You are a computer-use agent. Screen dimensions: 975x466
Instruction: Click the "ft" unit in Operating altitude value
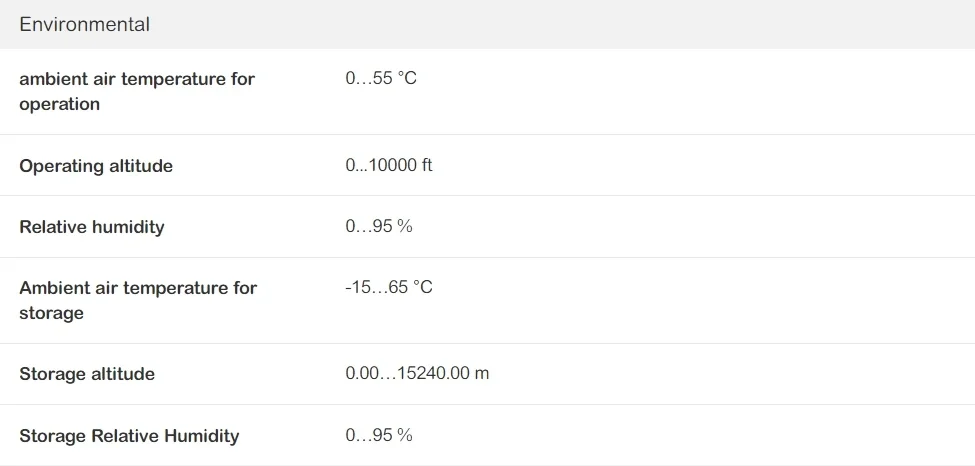tap(426, 165)
